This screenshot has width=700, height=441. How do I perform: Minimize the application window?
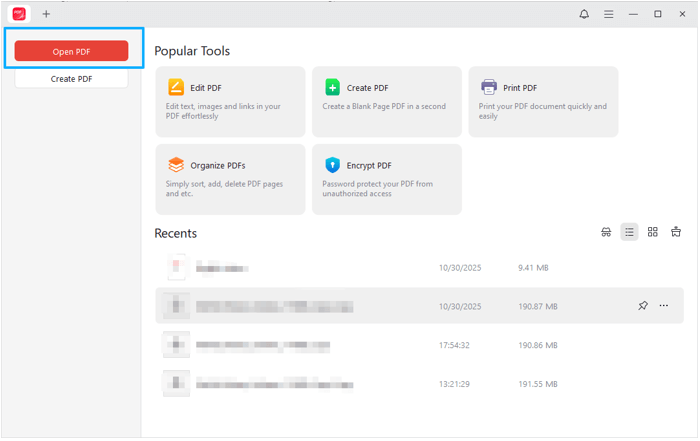click(x=633, y=14)
